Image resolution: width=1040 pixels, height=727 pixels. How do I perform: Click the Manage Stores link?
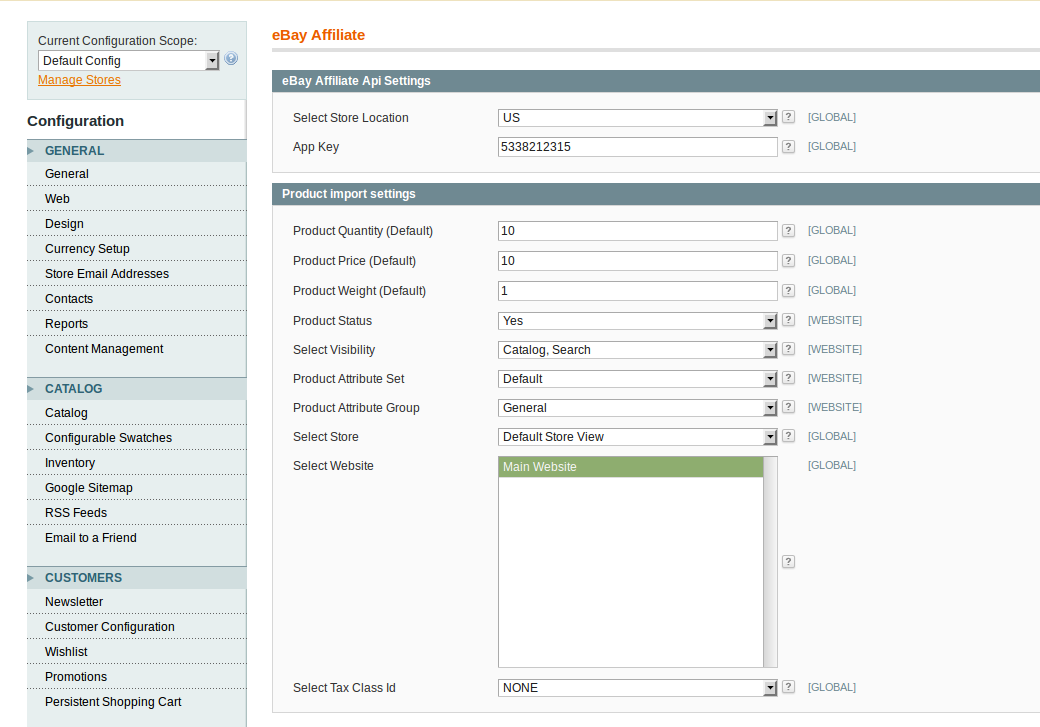79,80
